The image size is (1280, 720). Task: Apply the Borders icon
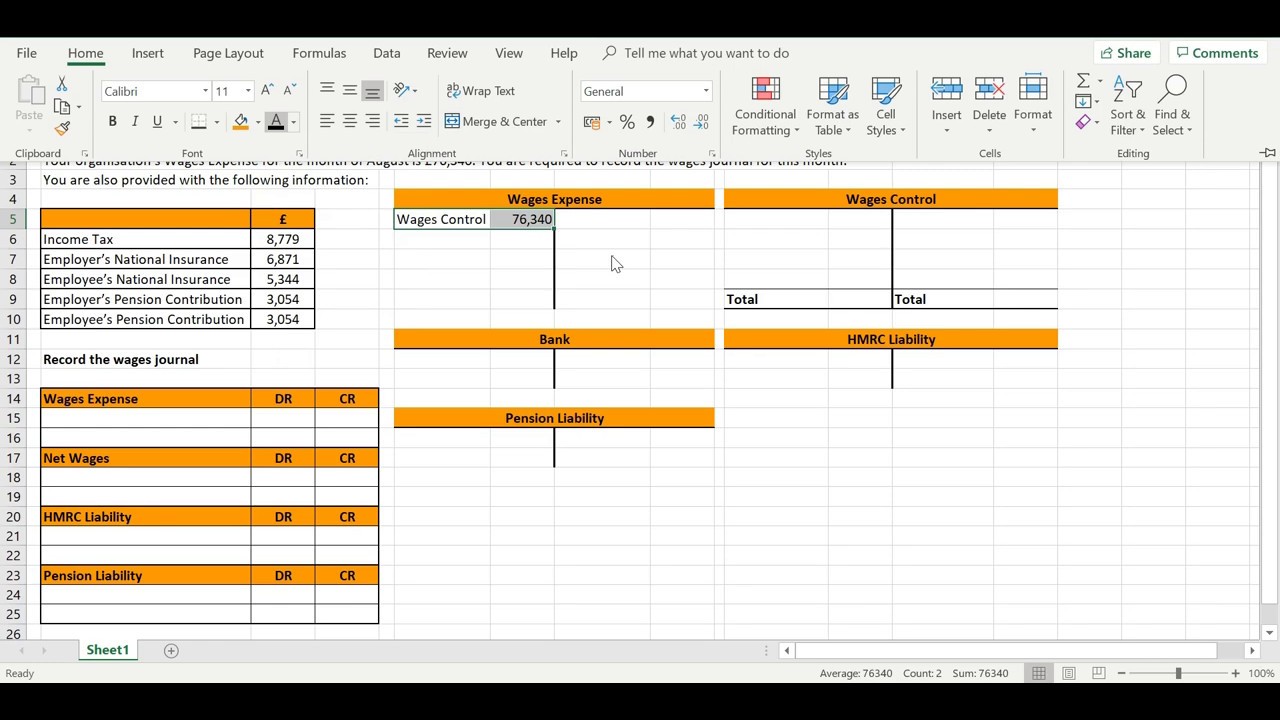(x=199, y=122)
